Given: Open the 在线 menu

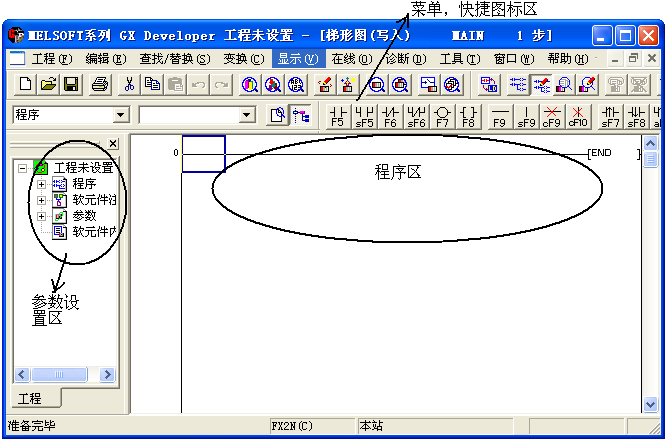Looking at the screenshot, I should pos(349,59).
